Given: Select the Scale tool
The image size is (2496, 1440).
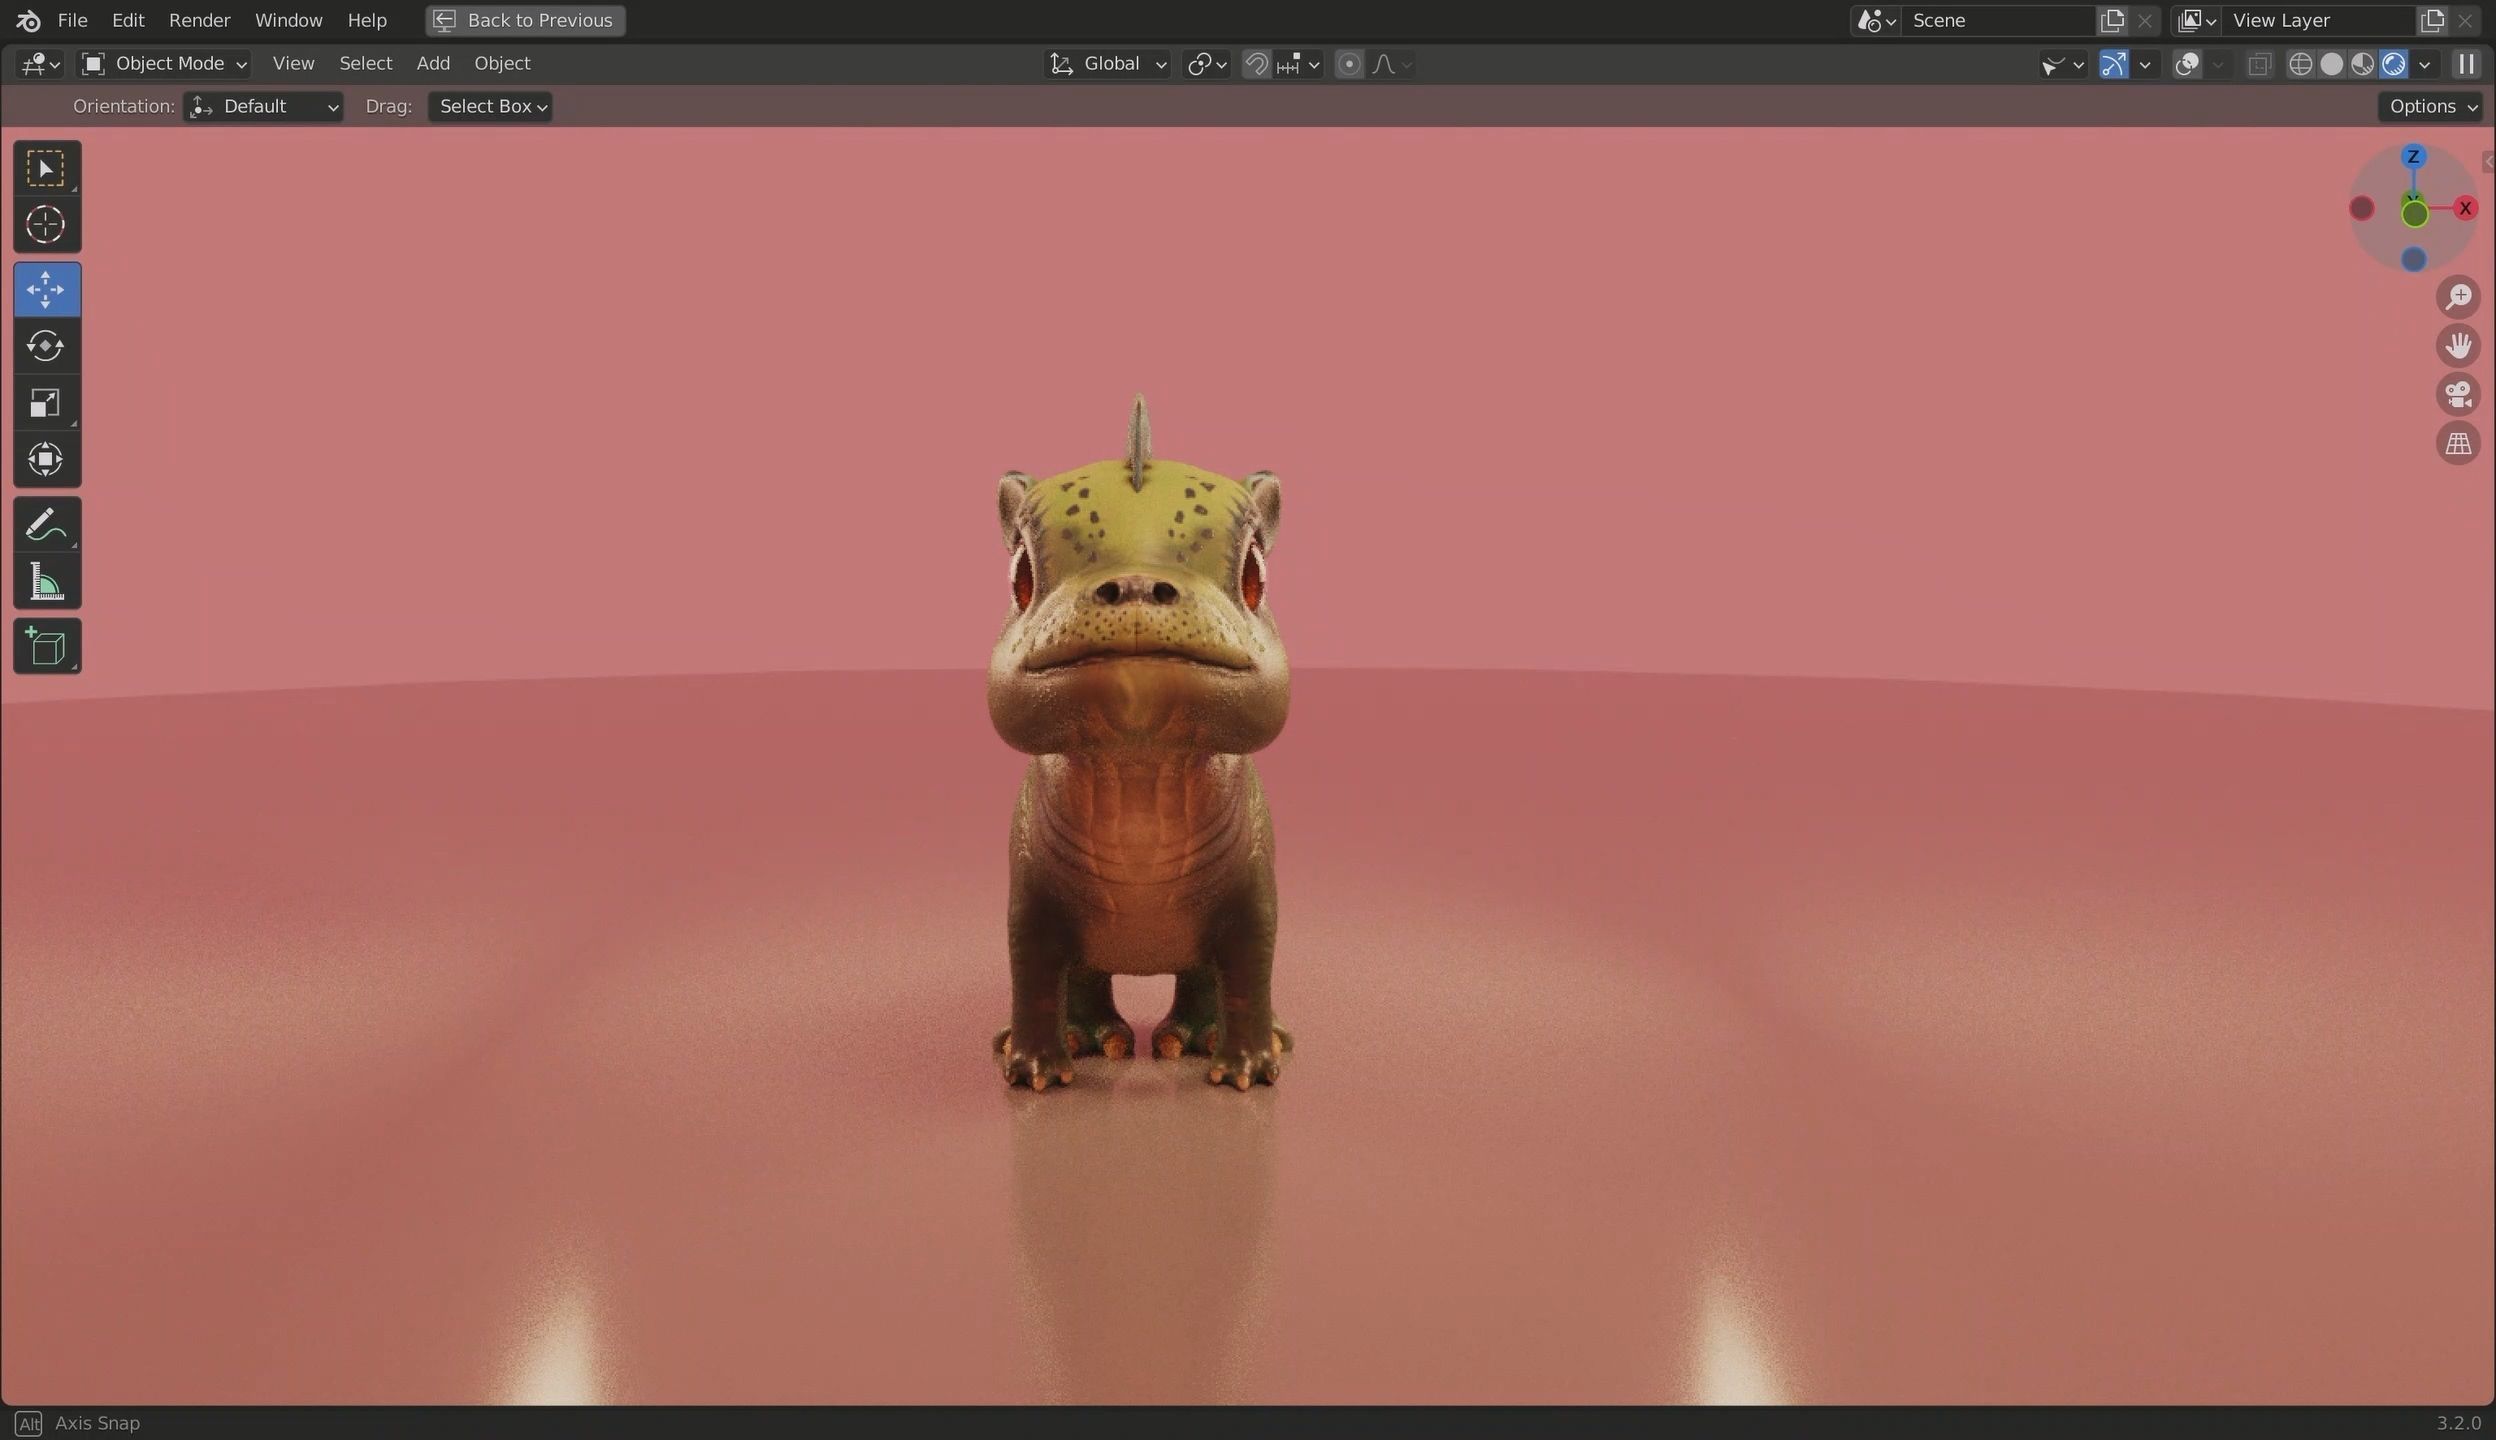Looking at the screenshot, I should pos(46,403).
